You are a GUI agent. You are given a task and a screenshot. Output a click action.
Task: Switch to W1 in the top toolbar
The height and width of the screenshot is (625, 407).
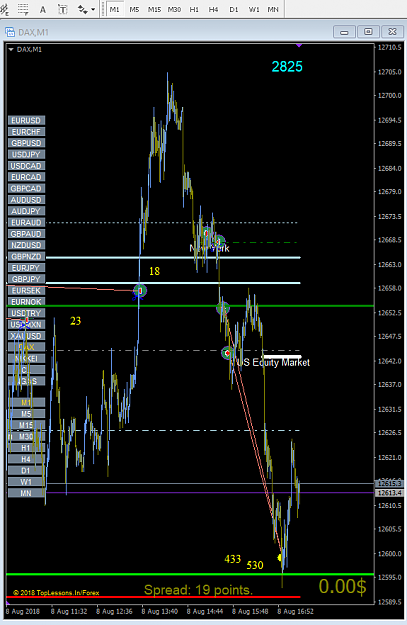[254, 9]
